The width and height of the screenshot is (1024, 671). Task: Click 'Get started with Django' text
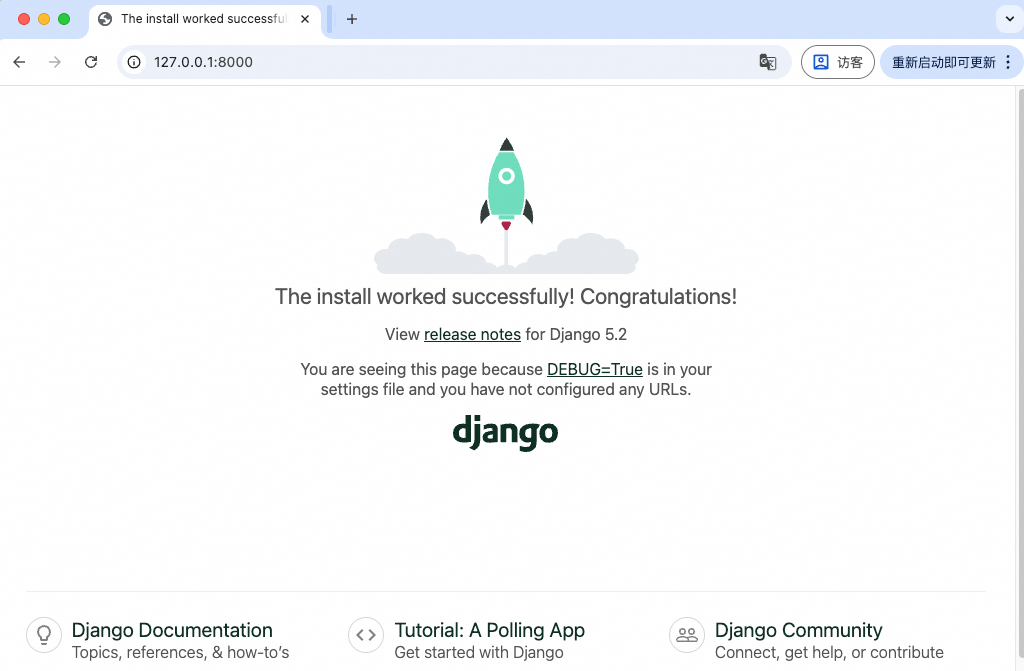[x=479, y=652]
